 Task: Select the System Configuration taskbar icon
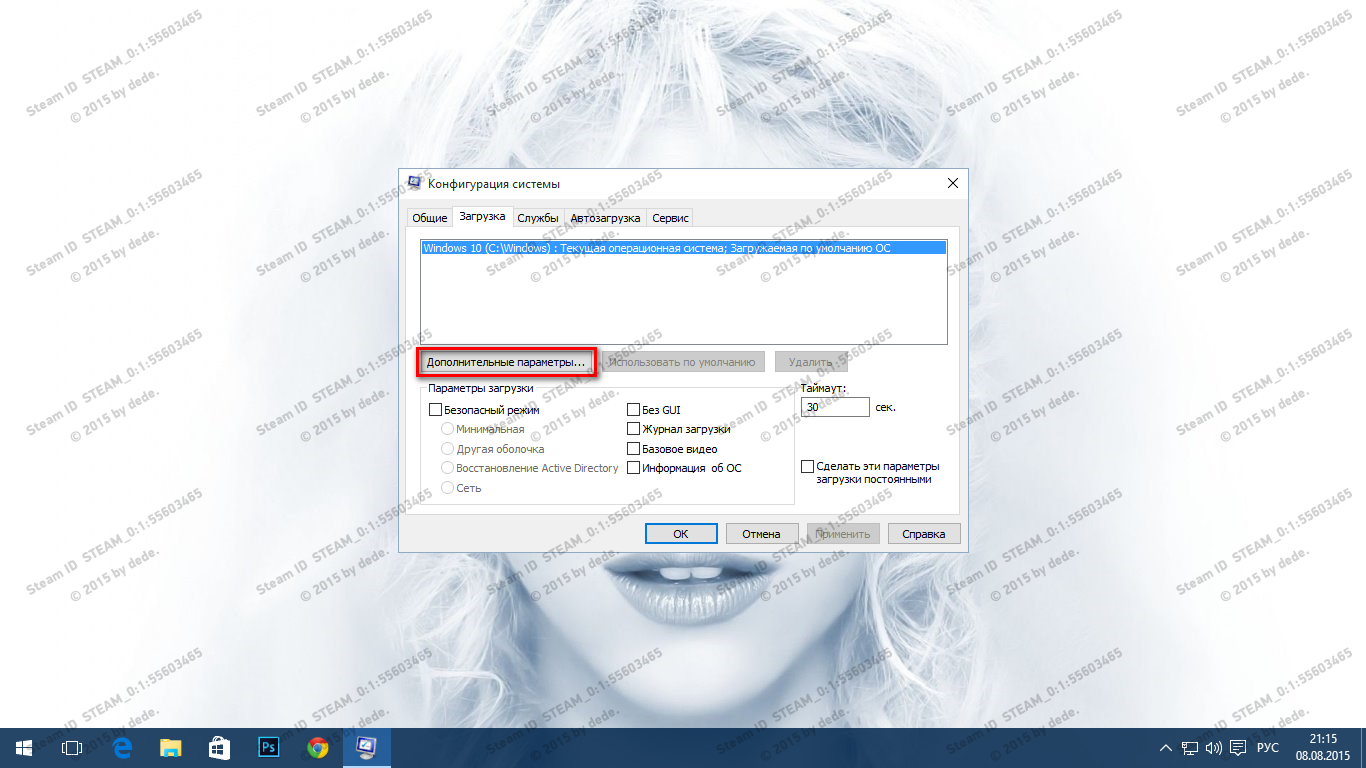coord(366,747)
